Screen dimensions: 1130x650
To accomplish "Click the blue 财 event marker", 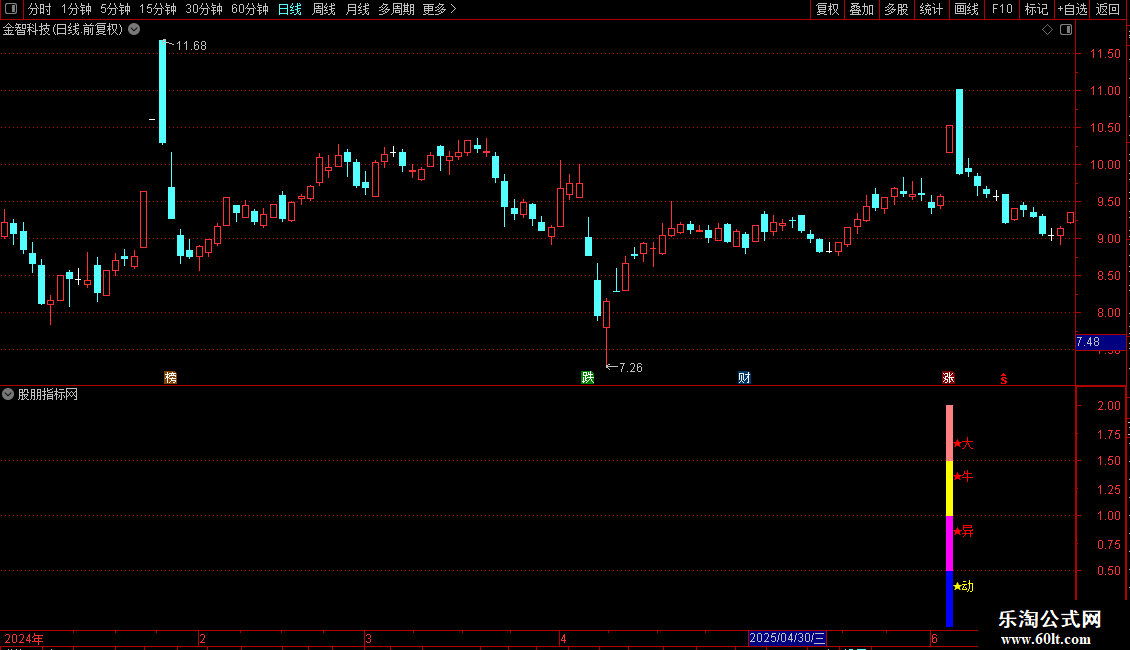I will pyautogui.click(x=744, y=378).
